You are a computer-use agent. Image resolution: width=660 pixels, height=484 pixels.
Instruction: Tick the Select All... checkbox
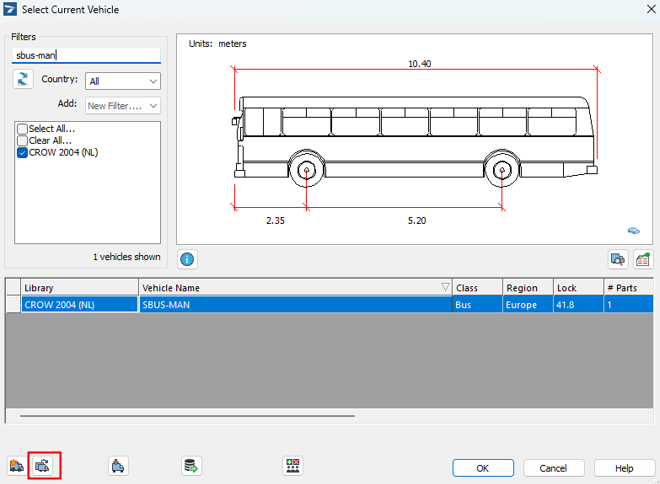[x=22, y=129]
